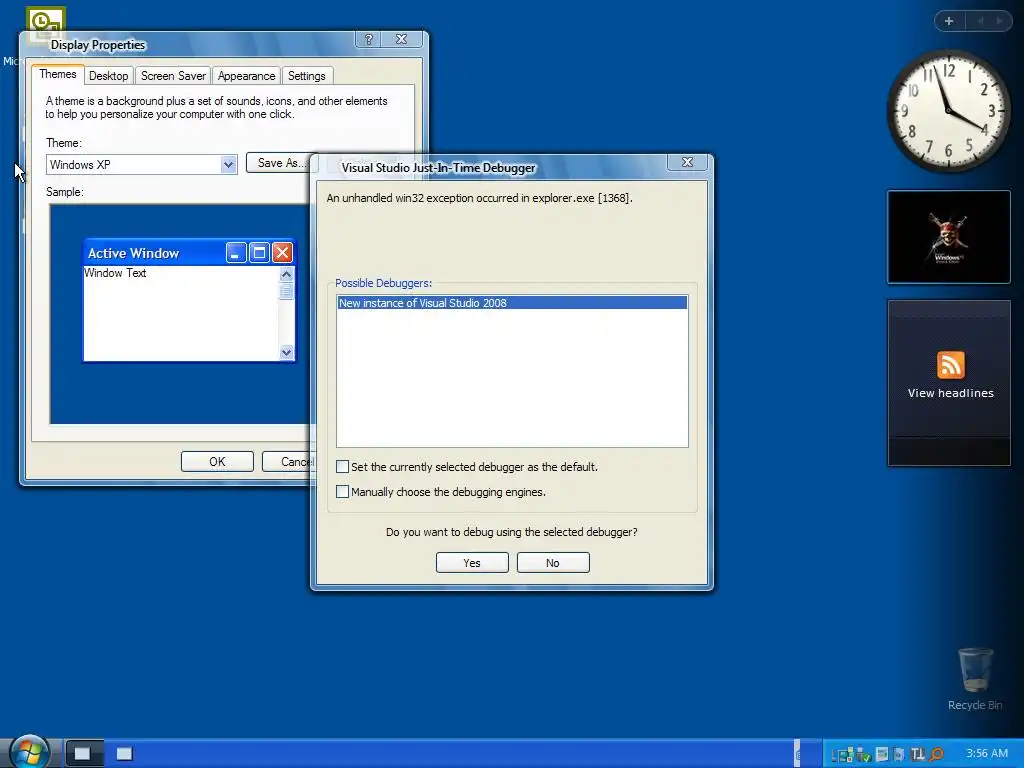
Task: Open the volume speaker tray icon
Action: (x=899, y=754)
